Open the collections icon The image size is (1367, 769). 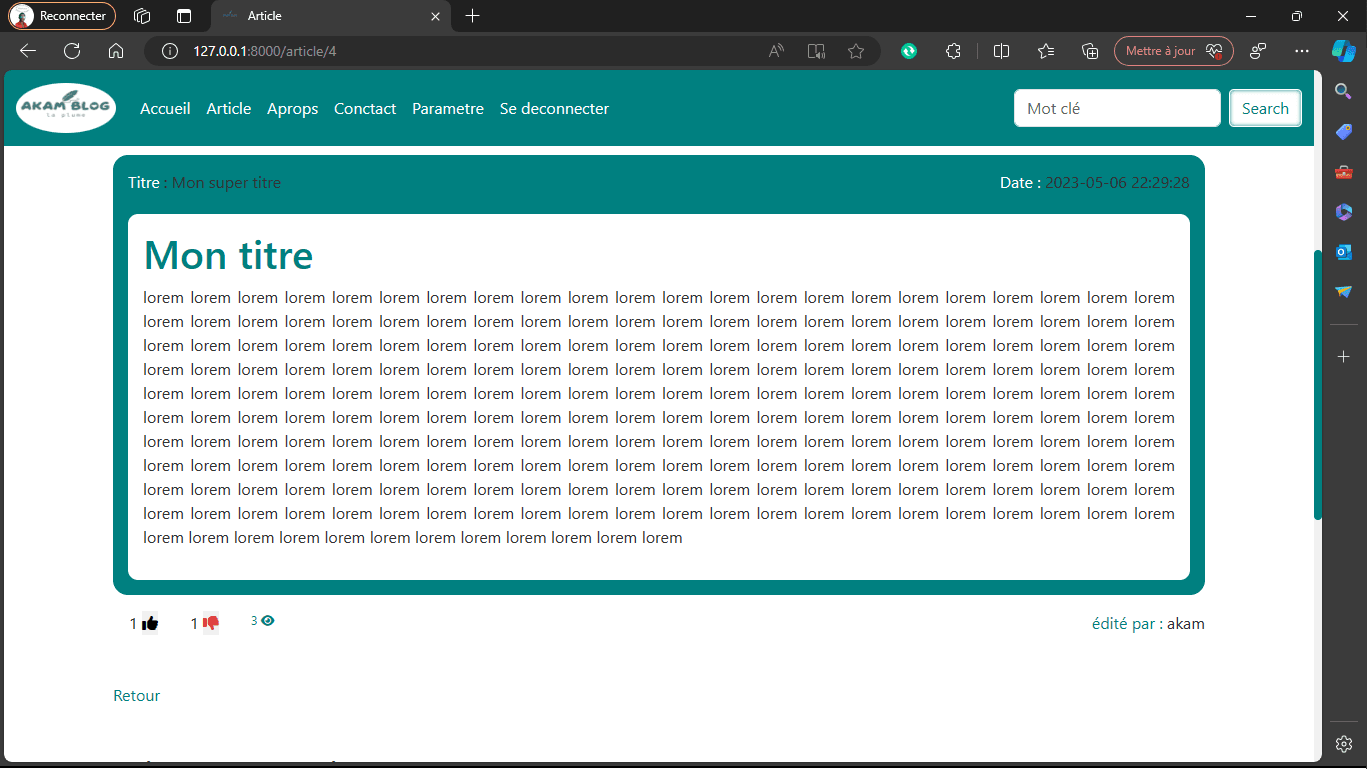click(x=1091, y=51)
